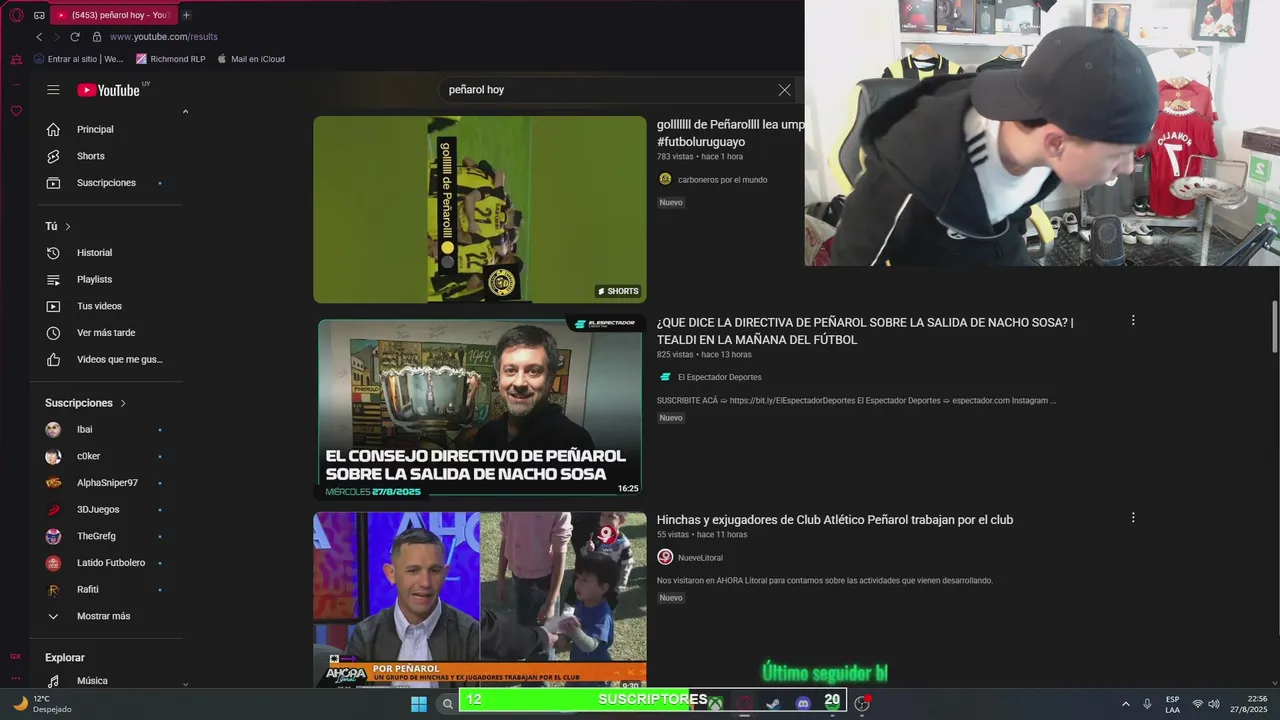Click El Espectador Deportes channel avatar
The image size is (1280, 720).
click(x=665, y=377)
